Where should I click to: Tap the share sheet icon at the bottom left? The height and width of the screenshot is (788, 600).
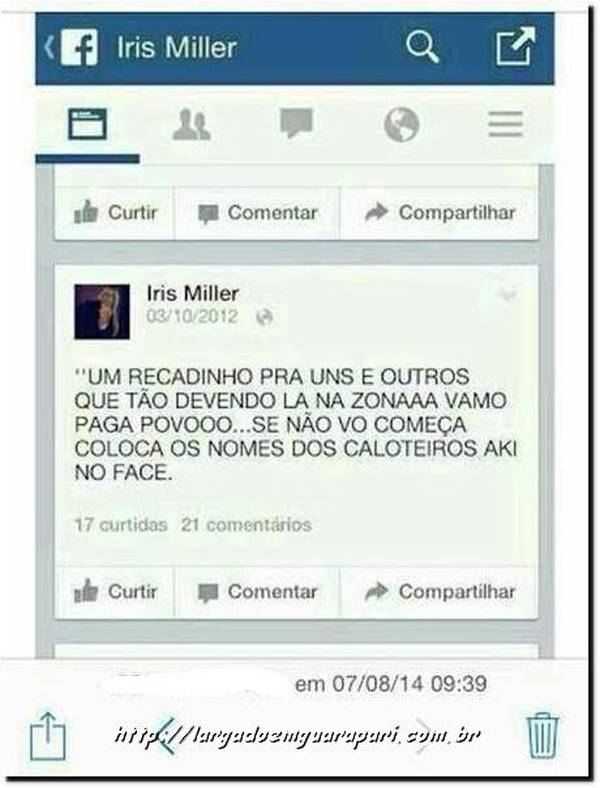click(48, 736)
